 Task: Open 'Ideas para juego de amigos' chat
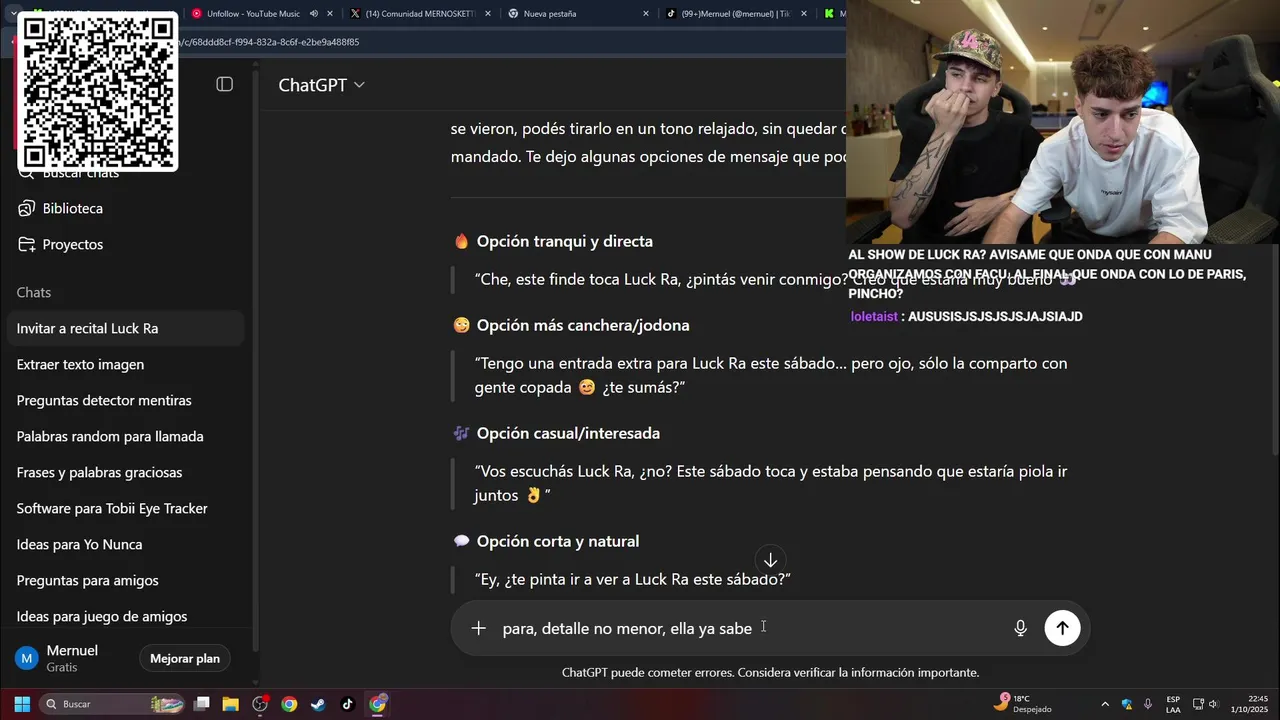tap(125, 616)
